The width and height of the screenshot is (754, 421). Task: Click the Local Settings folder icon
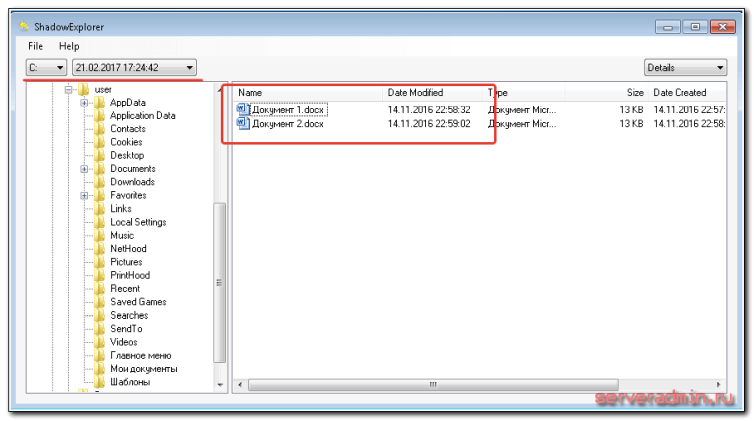[x=100, y=222]
